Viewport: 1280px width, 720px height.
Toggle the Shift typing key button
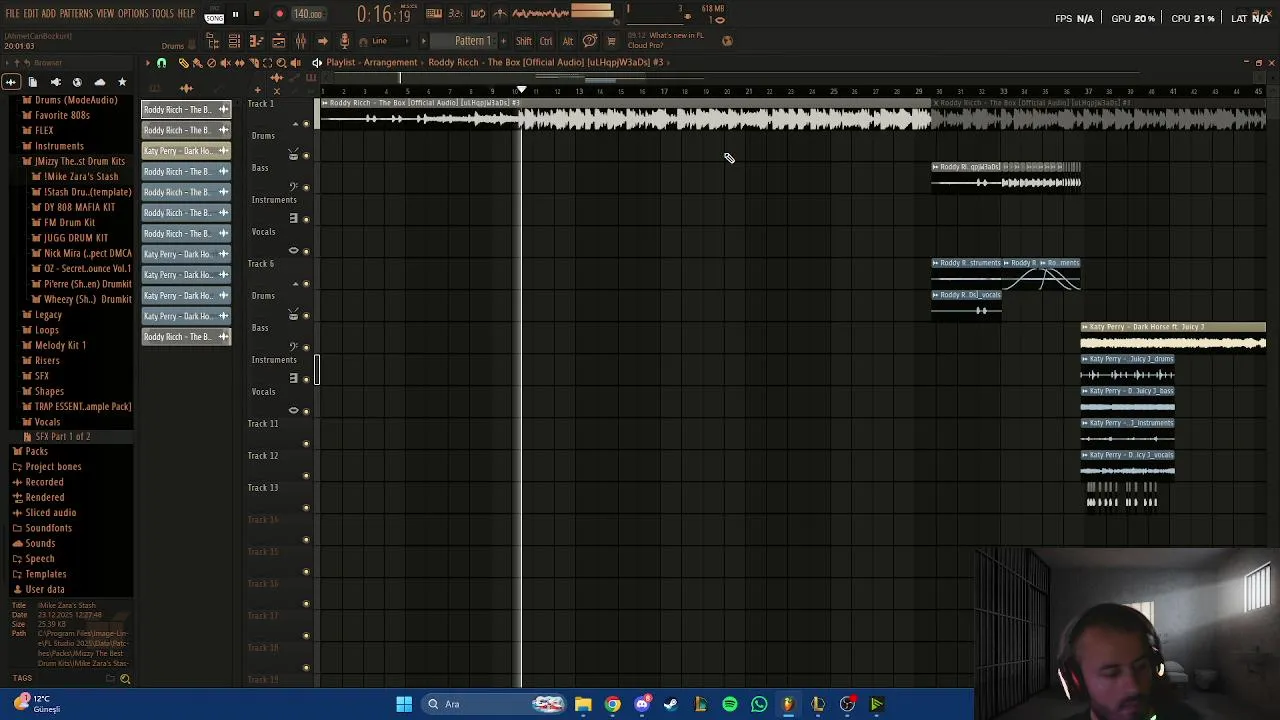[523, 41]
